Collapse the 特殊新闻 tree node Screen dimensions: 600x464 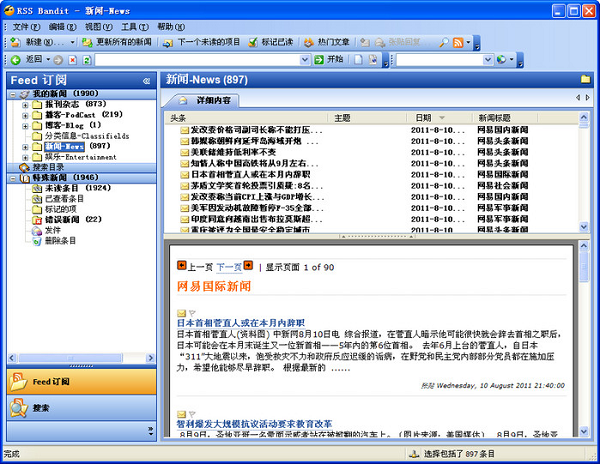tap(13, 178)
